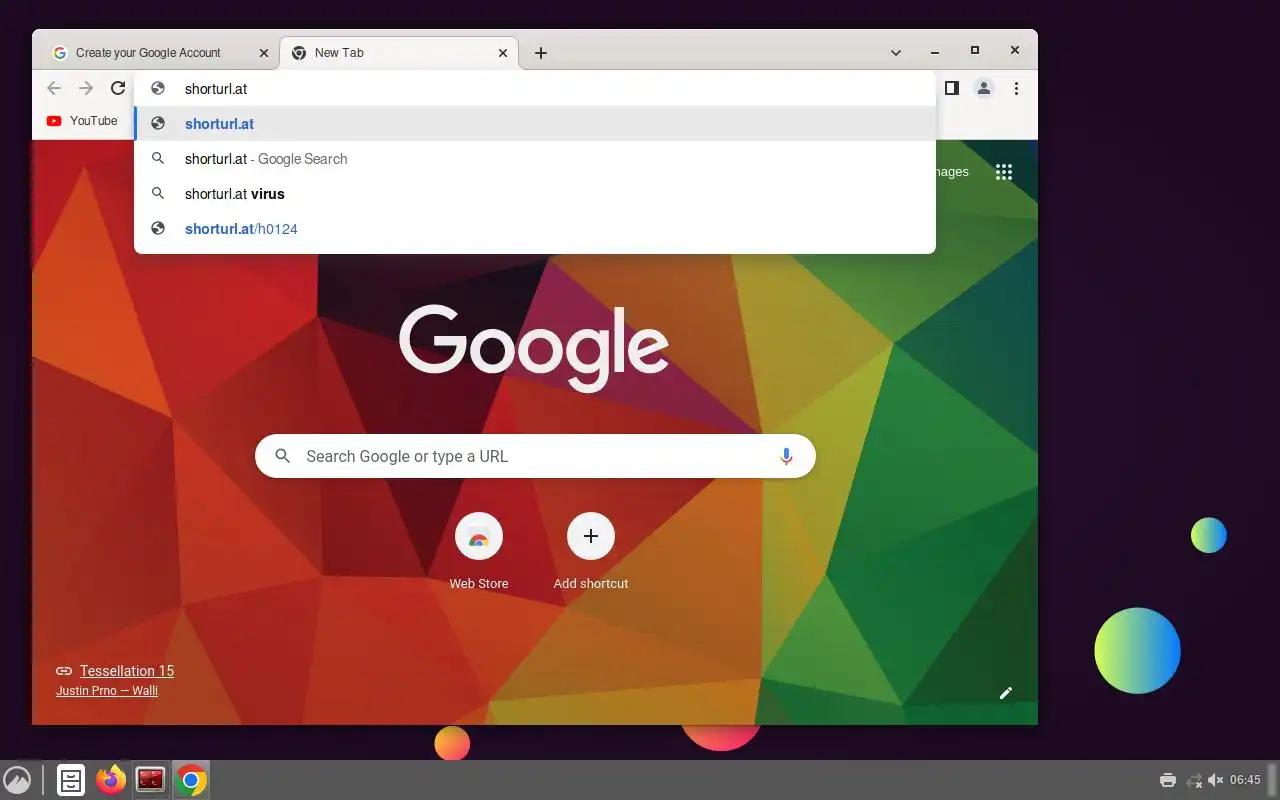The image size is (1280, 800).
Task: Open the Google apps grid
Action: [x=1004, y=172]
